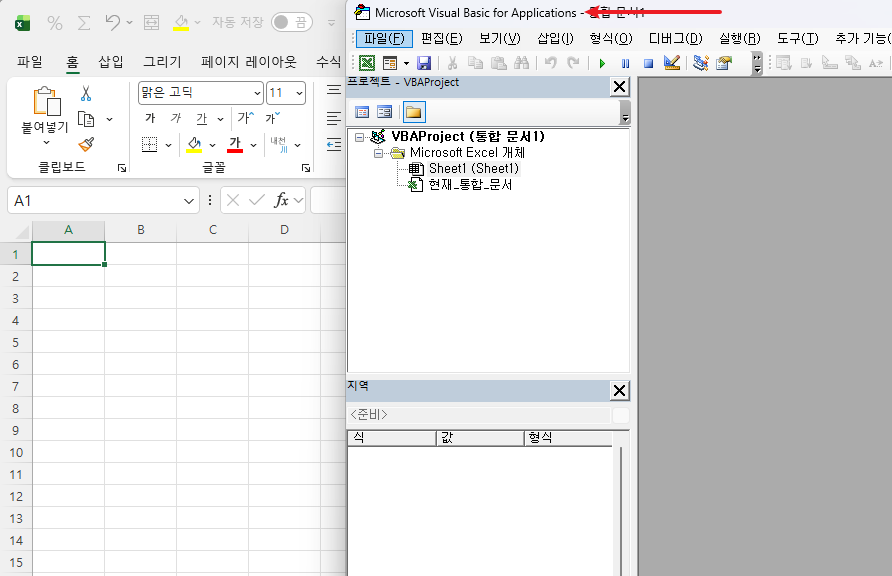The height and width of the screenshot is (576, 892).
Task: Open the Project Explorer toolbar icon
Action: pos(701,63)
